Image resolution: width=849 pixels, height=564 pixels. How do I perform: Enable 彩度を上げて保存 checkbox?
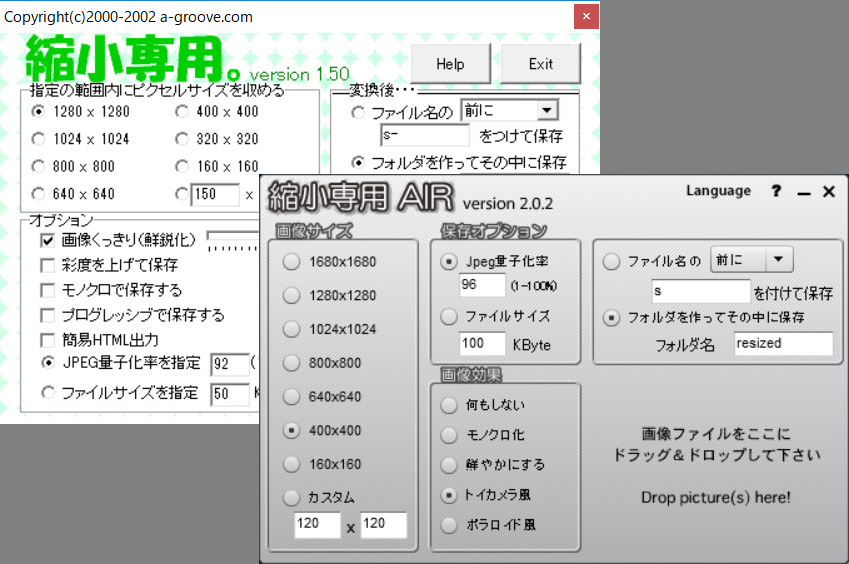pyautogui.click(x=48, y=265)
